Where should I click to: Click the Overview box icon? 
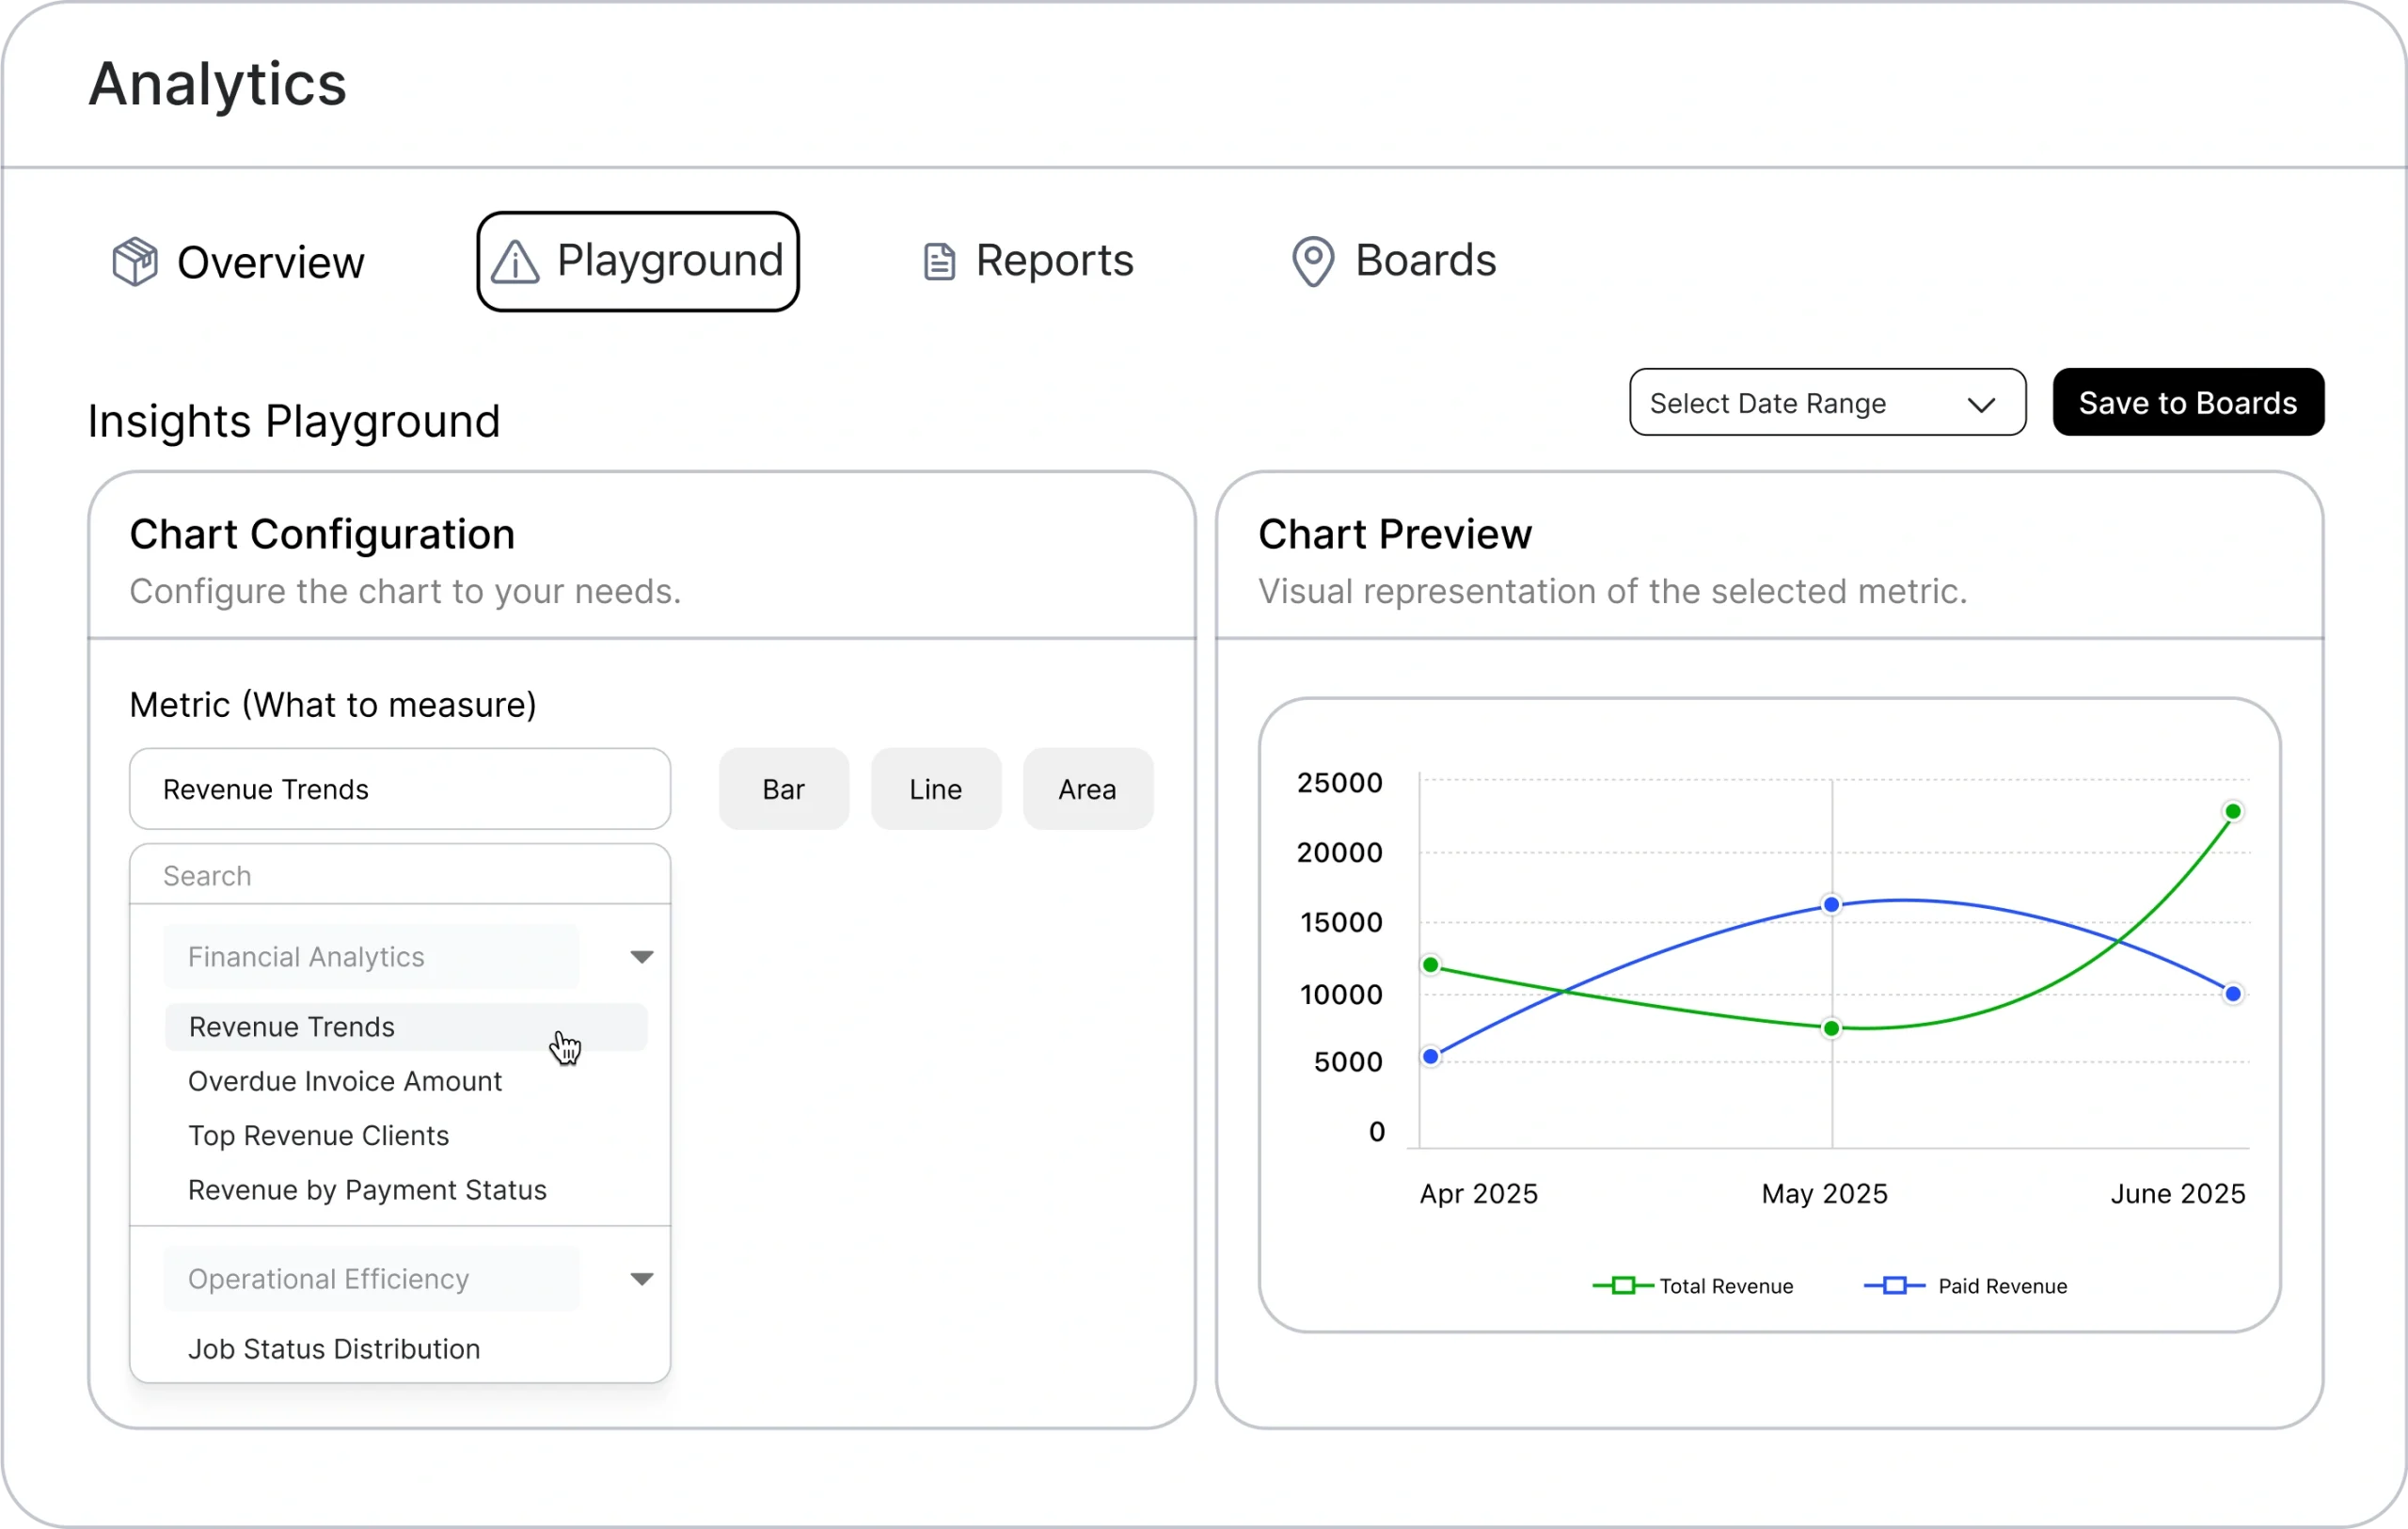pos(134,262)
